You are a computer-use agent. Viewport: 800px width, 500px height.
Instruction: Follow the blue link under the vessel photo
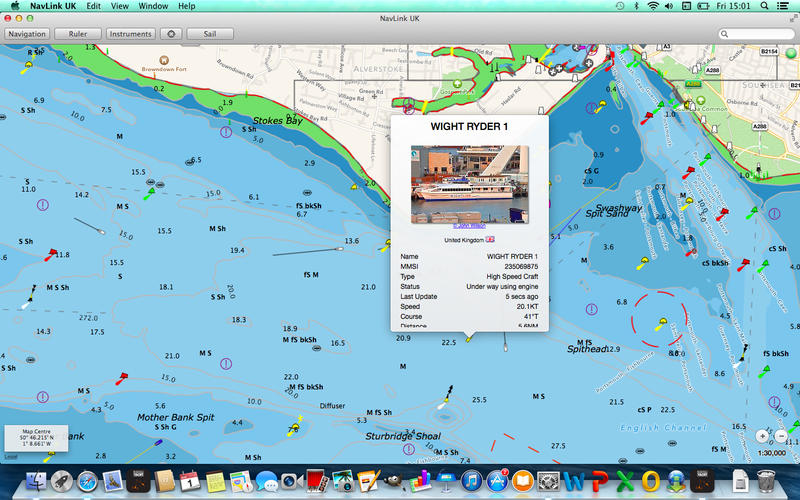point(469,226)
